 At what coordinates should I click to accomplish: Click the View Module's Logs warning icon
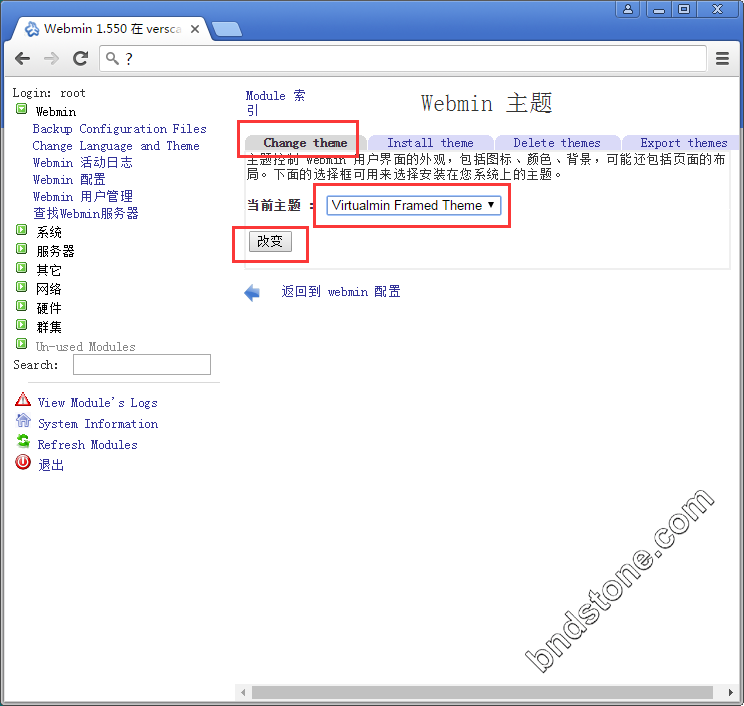(x=23, y=399)
